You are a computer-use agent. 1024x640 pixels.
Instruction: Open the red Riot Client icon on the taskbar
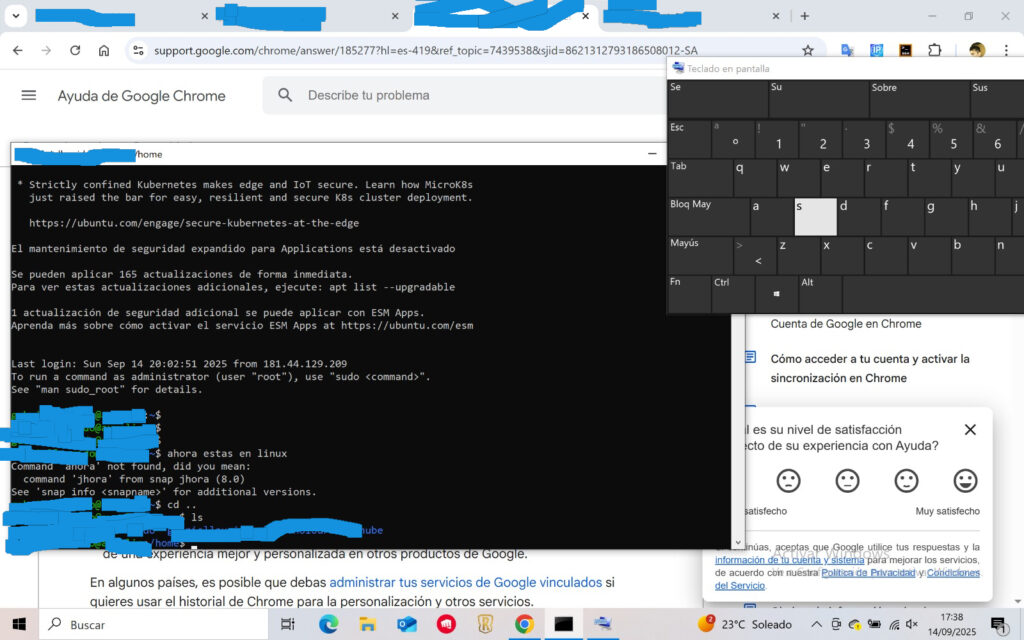[x=446, y=624]
